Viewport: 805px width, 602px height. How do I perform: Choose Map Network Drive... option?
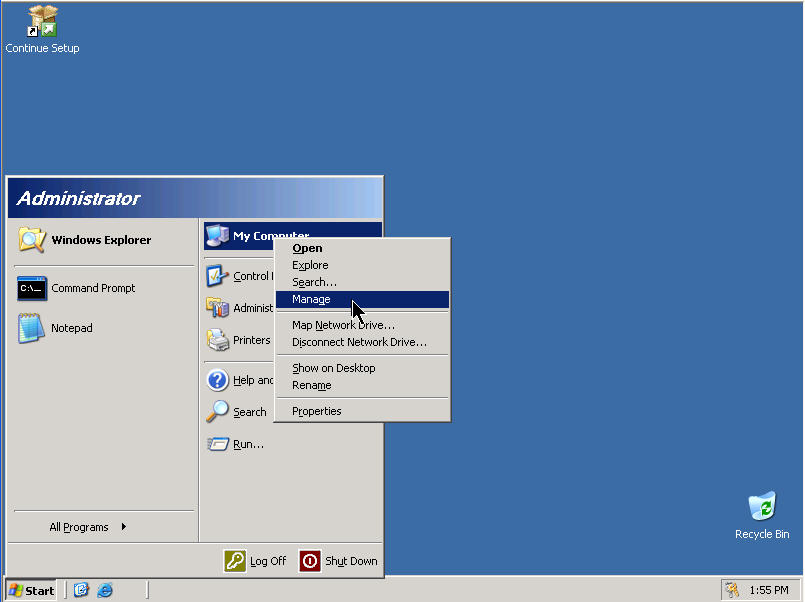(x=362, y=325)
